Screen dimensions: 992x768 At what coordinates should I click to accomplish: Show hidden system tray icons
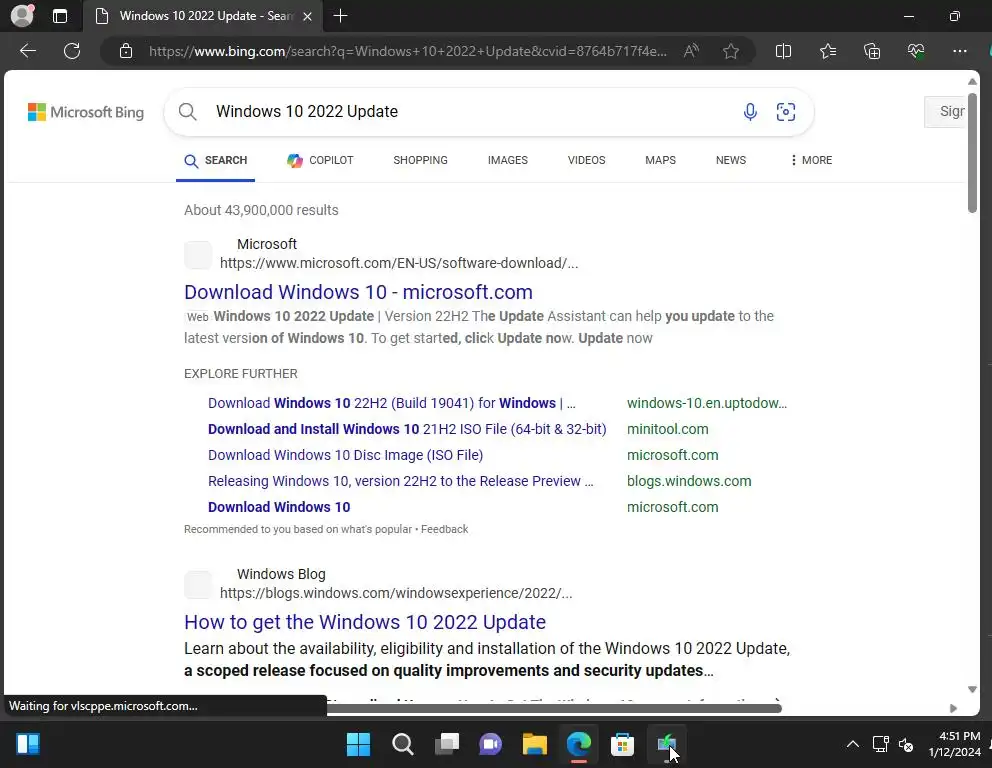coord(853,745)
